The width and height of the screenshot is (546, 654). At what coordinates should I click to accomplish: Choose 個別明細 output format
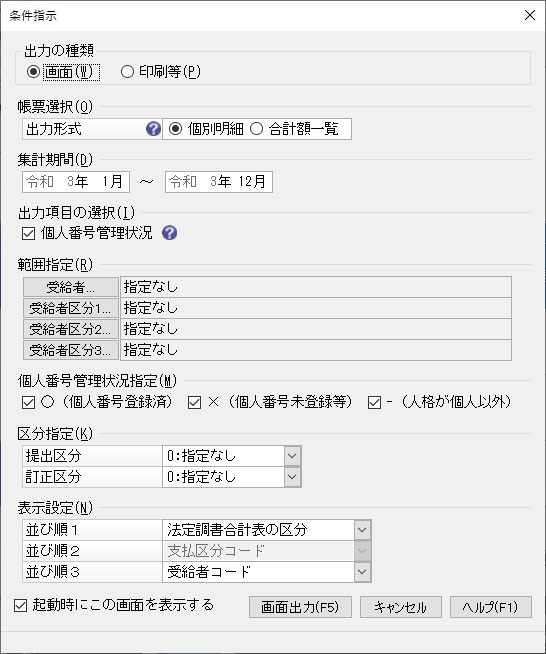coord(176,129)
